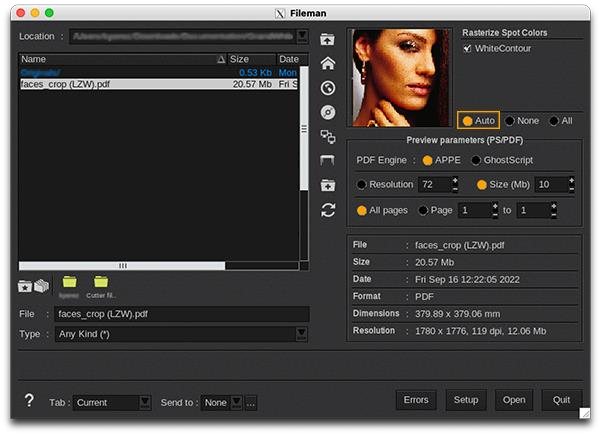Select faces_crop (LZW).pdf in the file list

(66, 85)
